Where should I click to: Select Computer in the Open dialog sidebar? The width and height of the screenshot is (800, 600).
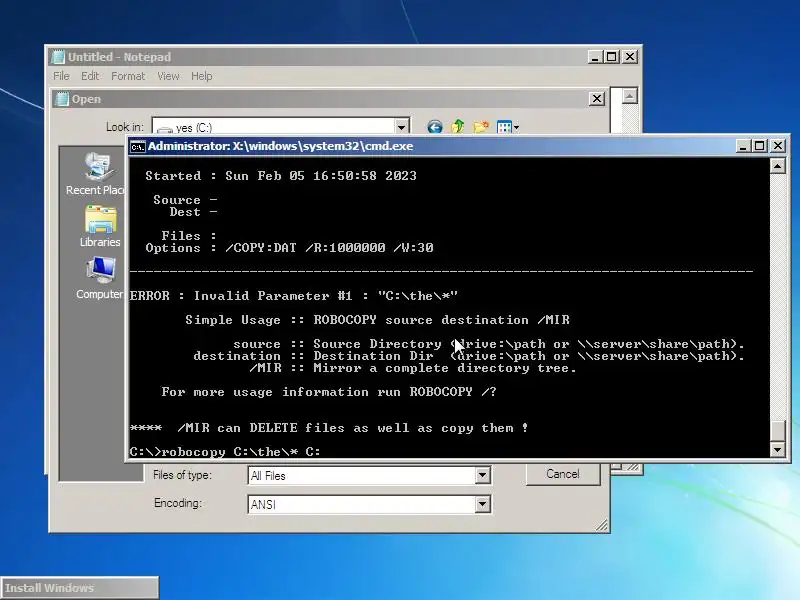99,279
